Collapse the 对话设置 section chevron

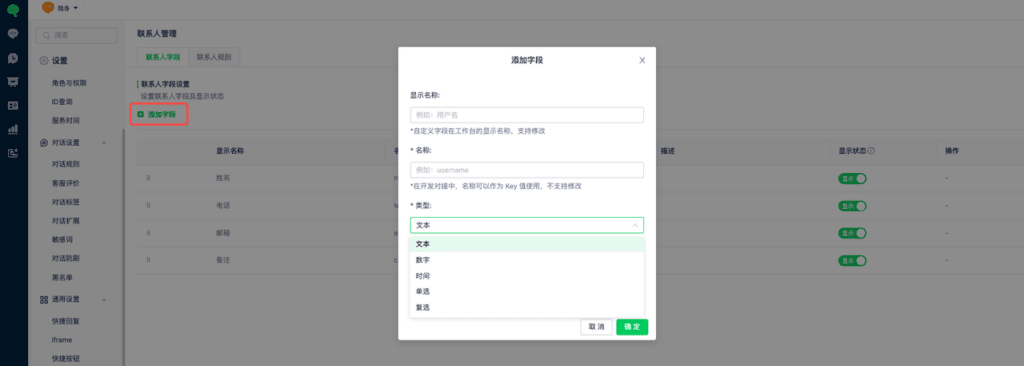[x=104, y=142]
